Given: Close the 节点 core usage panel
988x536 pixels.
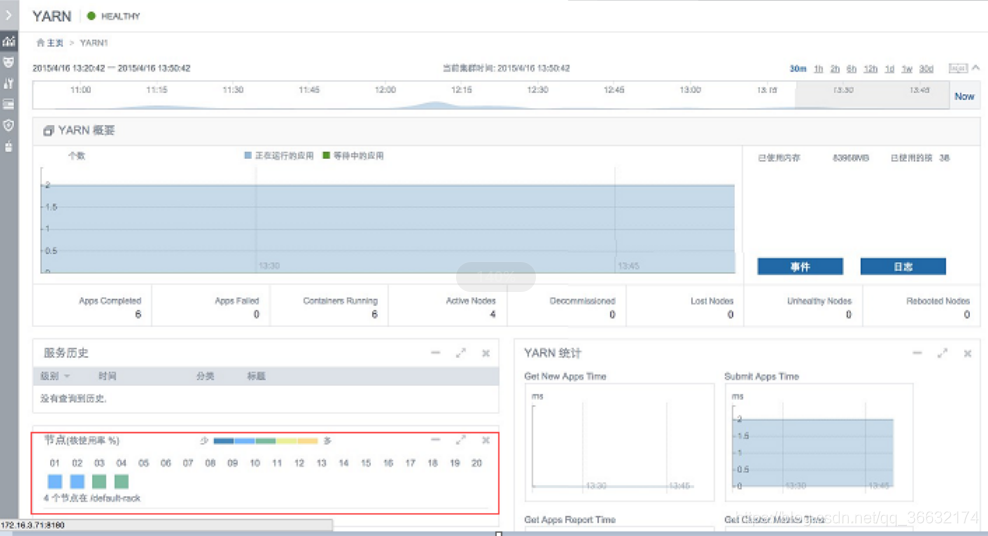Looking at the screenshot, I should click(x=486, y=440).
